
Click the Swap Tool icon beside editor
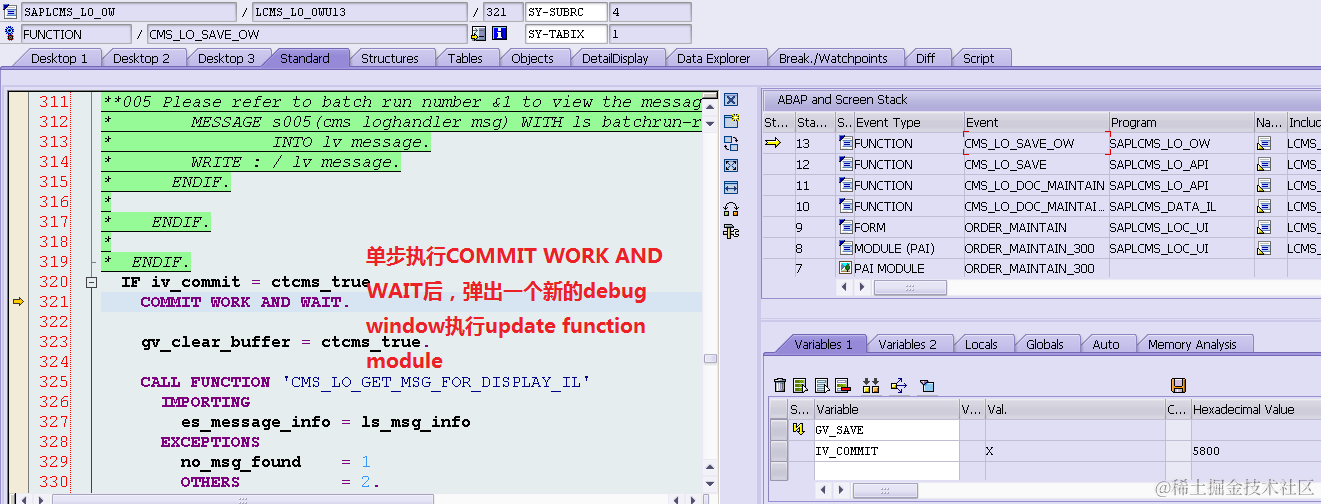(731, 143)
